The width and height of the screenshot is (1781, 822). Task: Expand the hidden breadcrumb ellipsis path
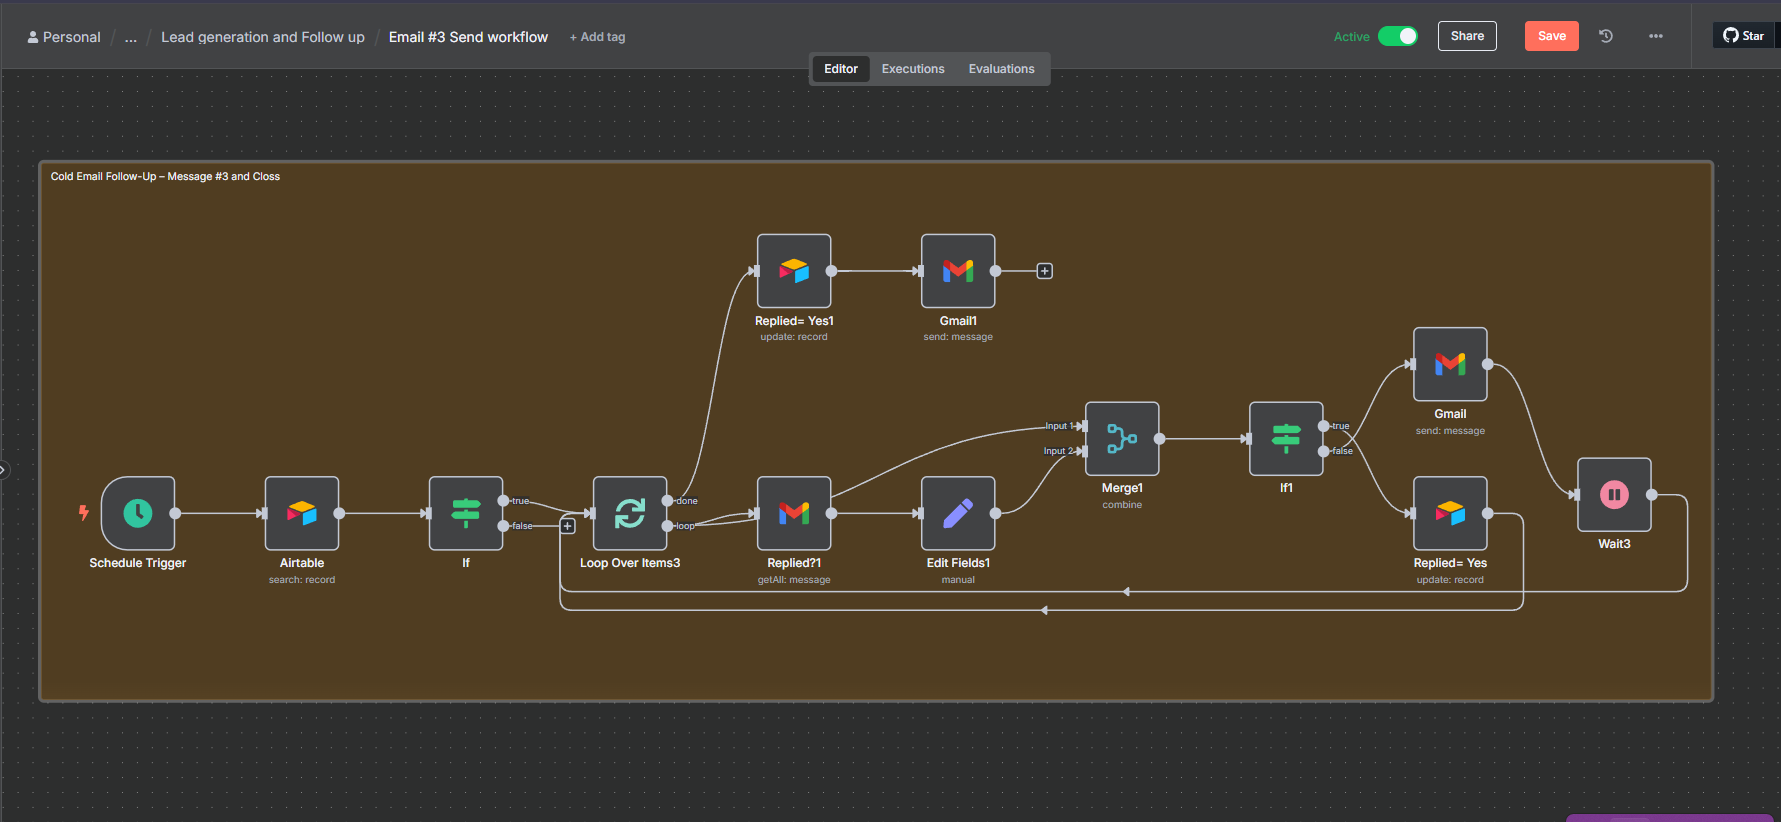131,37
